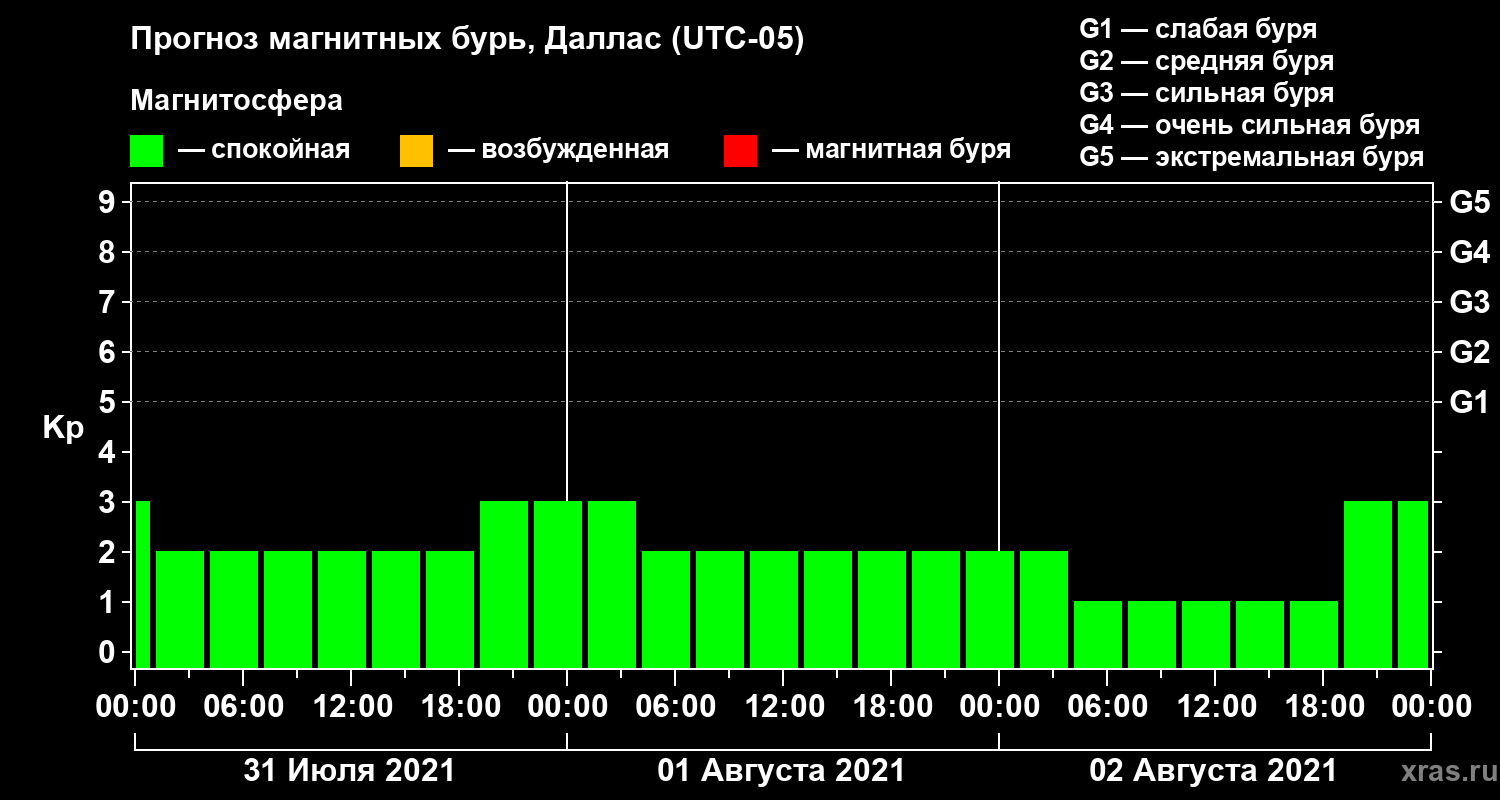This screenshot has width=1500, height=800.
Task: Click the orange 'возбужденная' legend swatch
Action: pos(416,151)
